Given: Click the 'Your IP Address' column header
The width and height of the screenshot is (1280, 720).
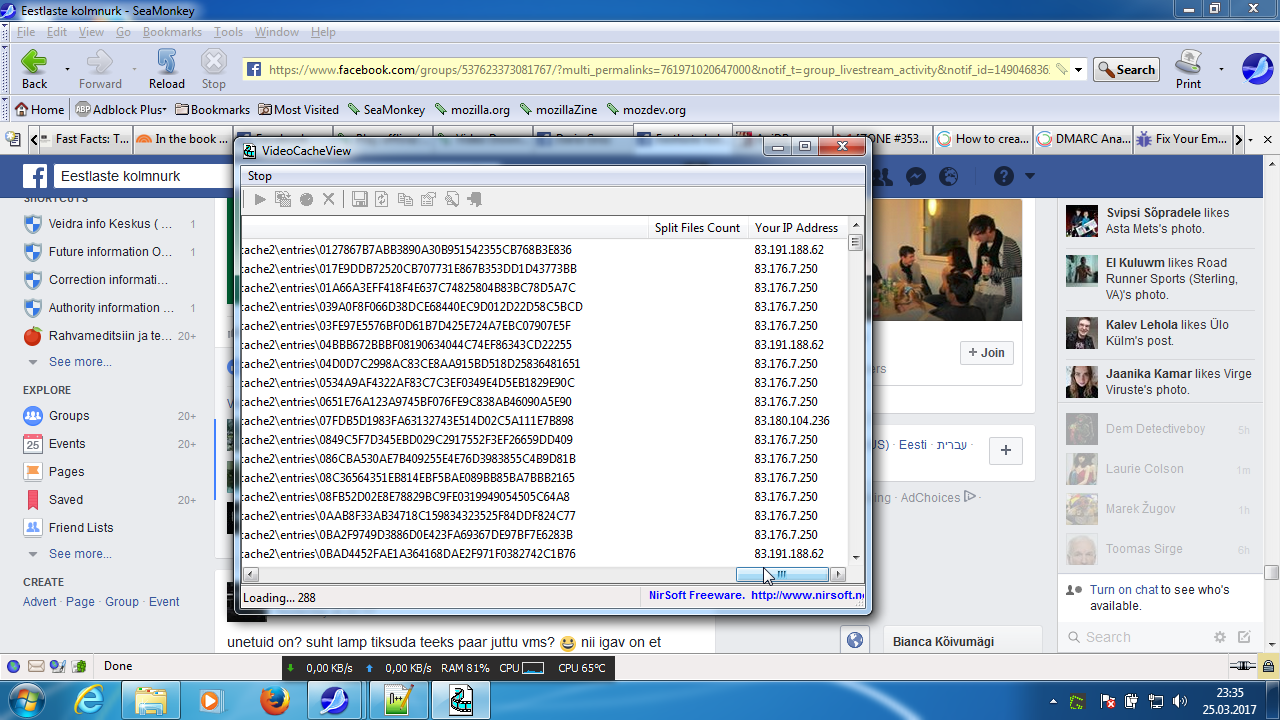Looking at the screenshot, I should tap(797, 228).
